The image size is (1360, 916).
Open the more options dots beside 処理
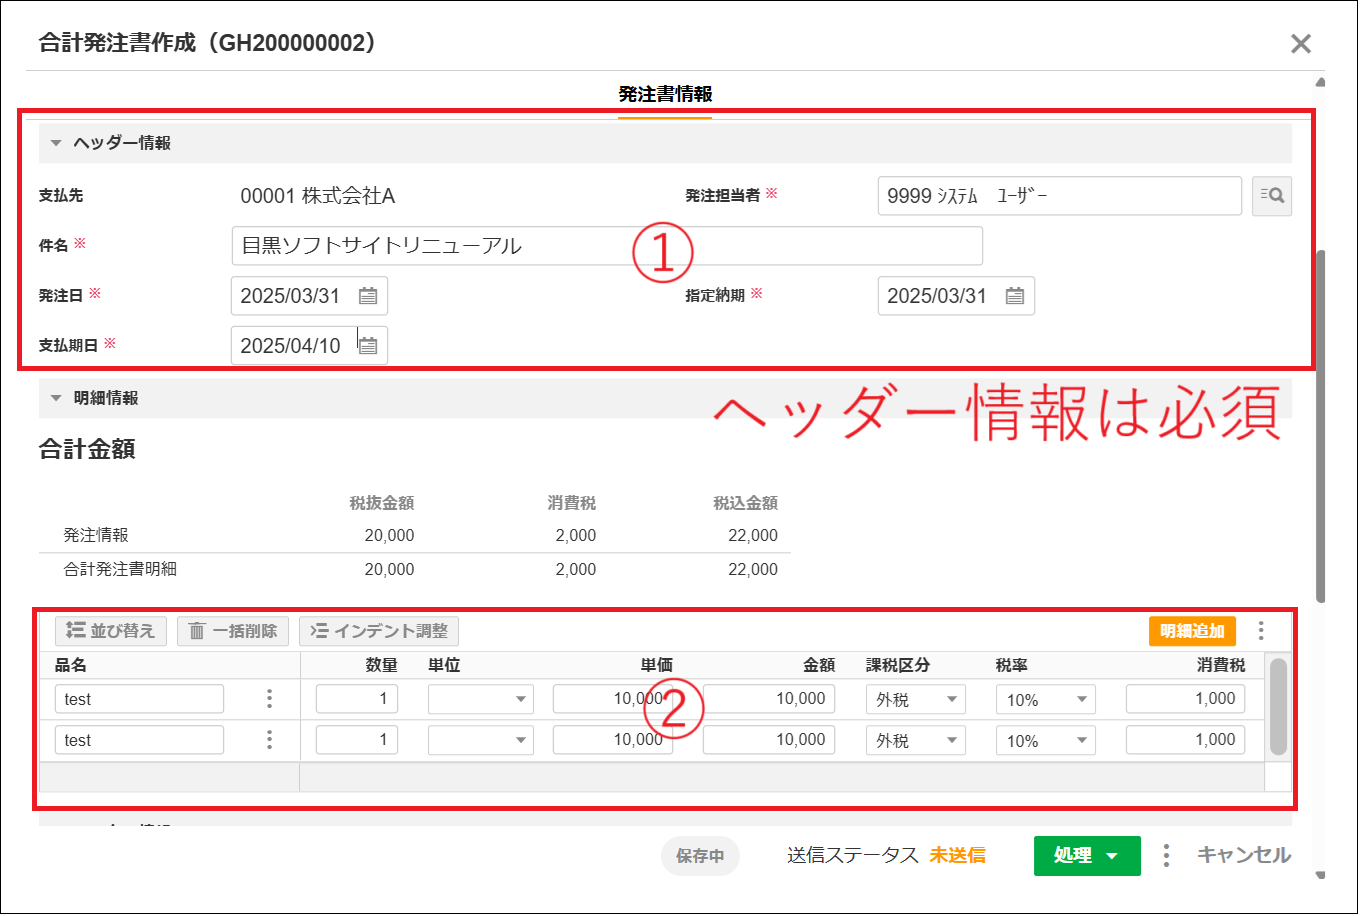[1166, 855]
